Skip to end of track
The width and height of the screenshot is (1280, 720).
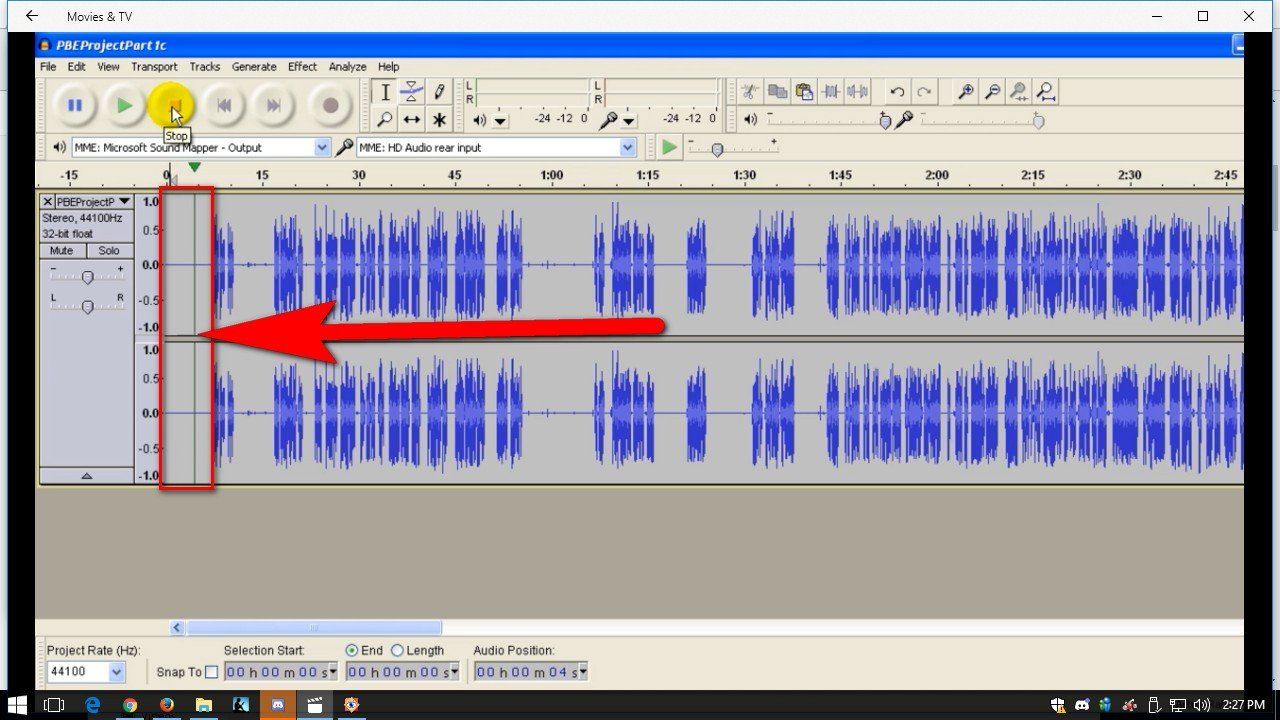273,105
